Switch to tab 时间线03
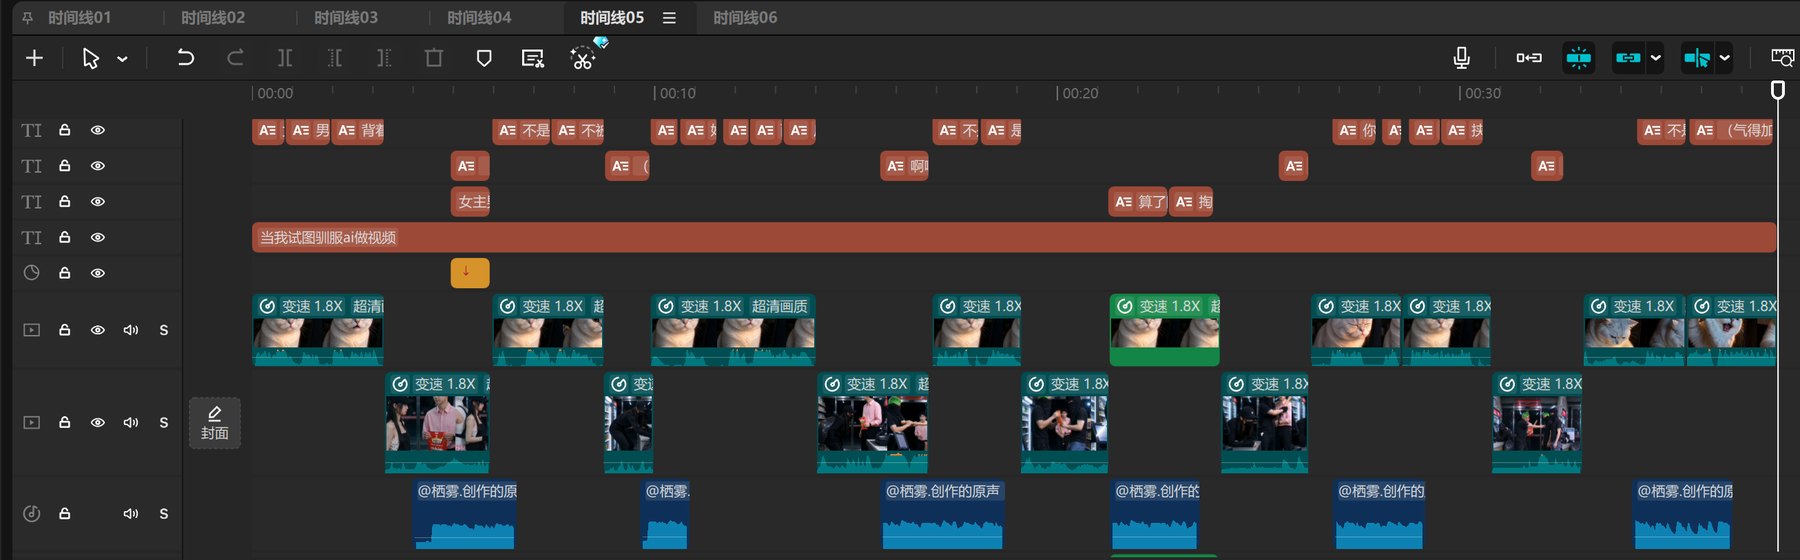1800x560 pixels. pyautogui.click(x=346, y=17)
